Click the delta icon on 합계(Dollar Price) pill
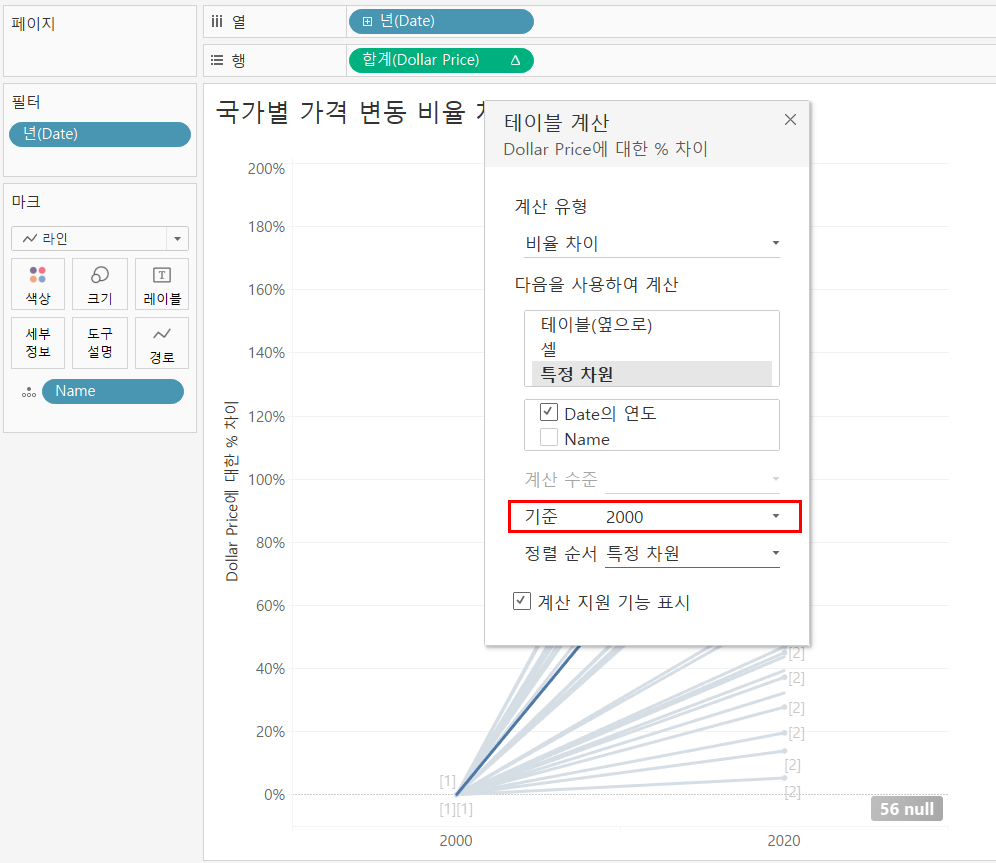The height and width of the screenshot is (863, 996). coord(515,60)
